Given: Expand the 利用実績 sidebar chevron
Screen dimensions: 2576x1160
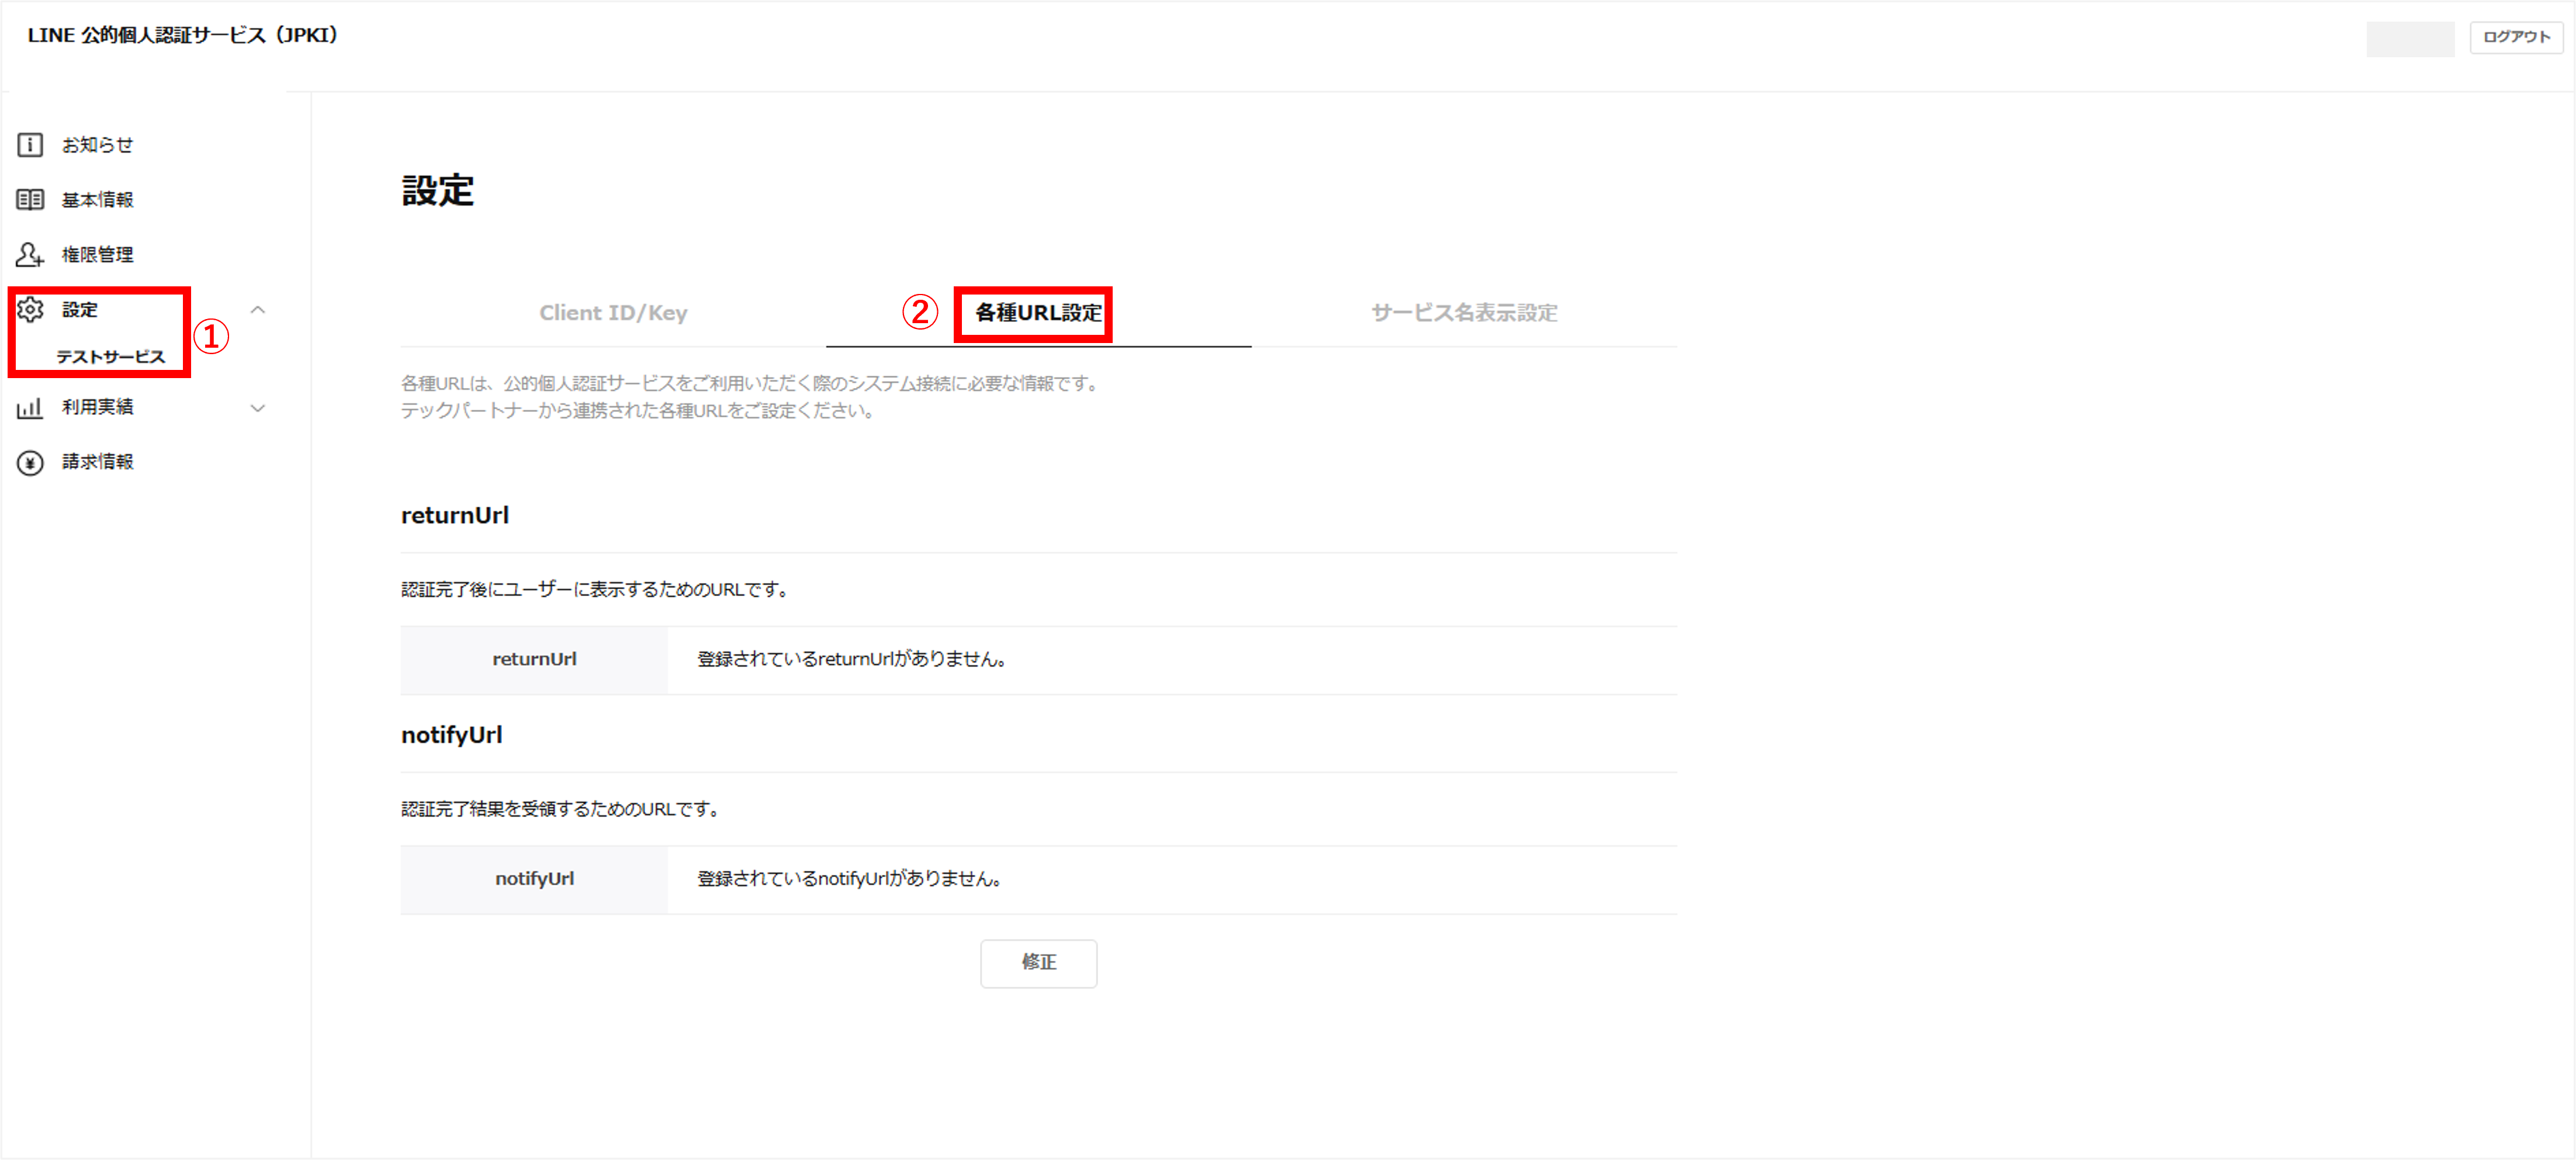Looking at the screenshot, I should coord(258,408).
